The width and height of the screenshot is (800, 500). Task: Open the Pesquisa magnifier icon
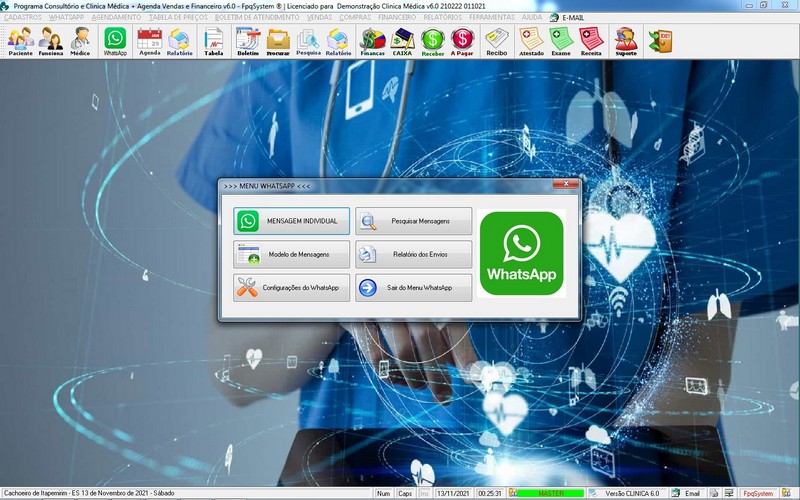point(308,42)
